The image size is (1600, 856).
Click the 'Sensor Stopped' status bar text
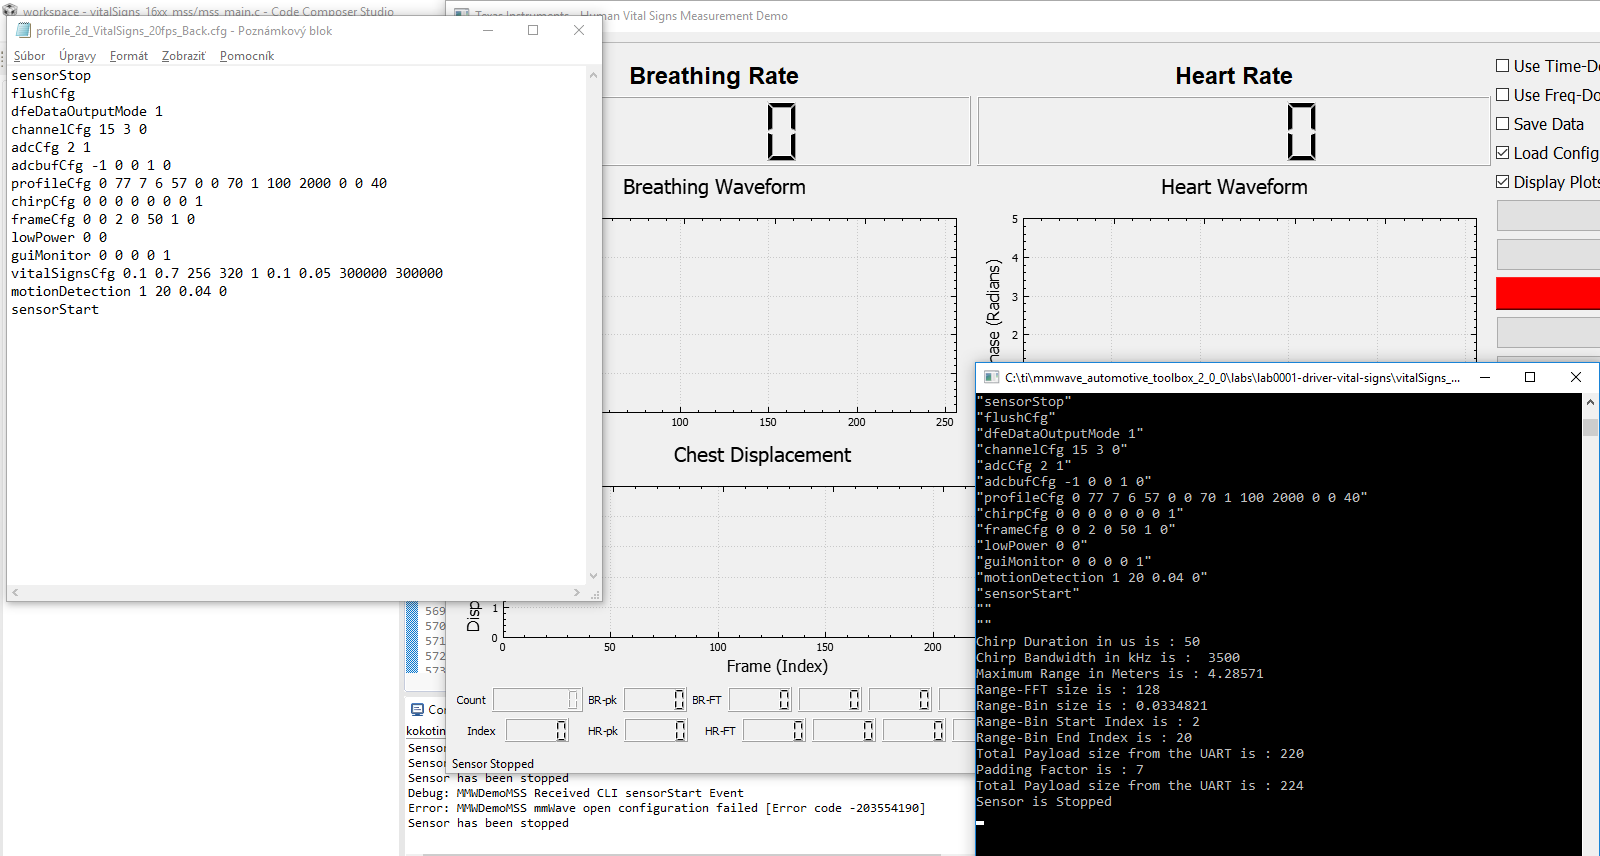(x=493, y=764)
